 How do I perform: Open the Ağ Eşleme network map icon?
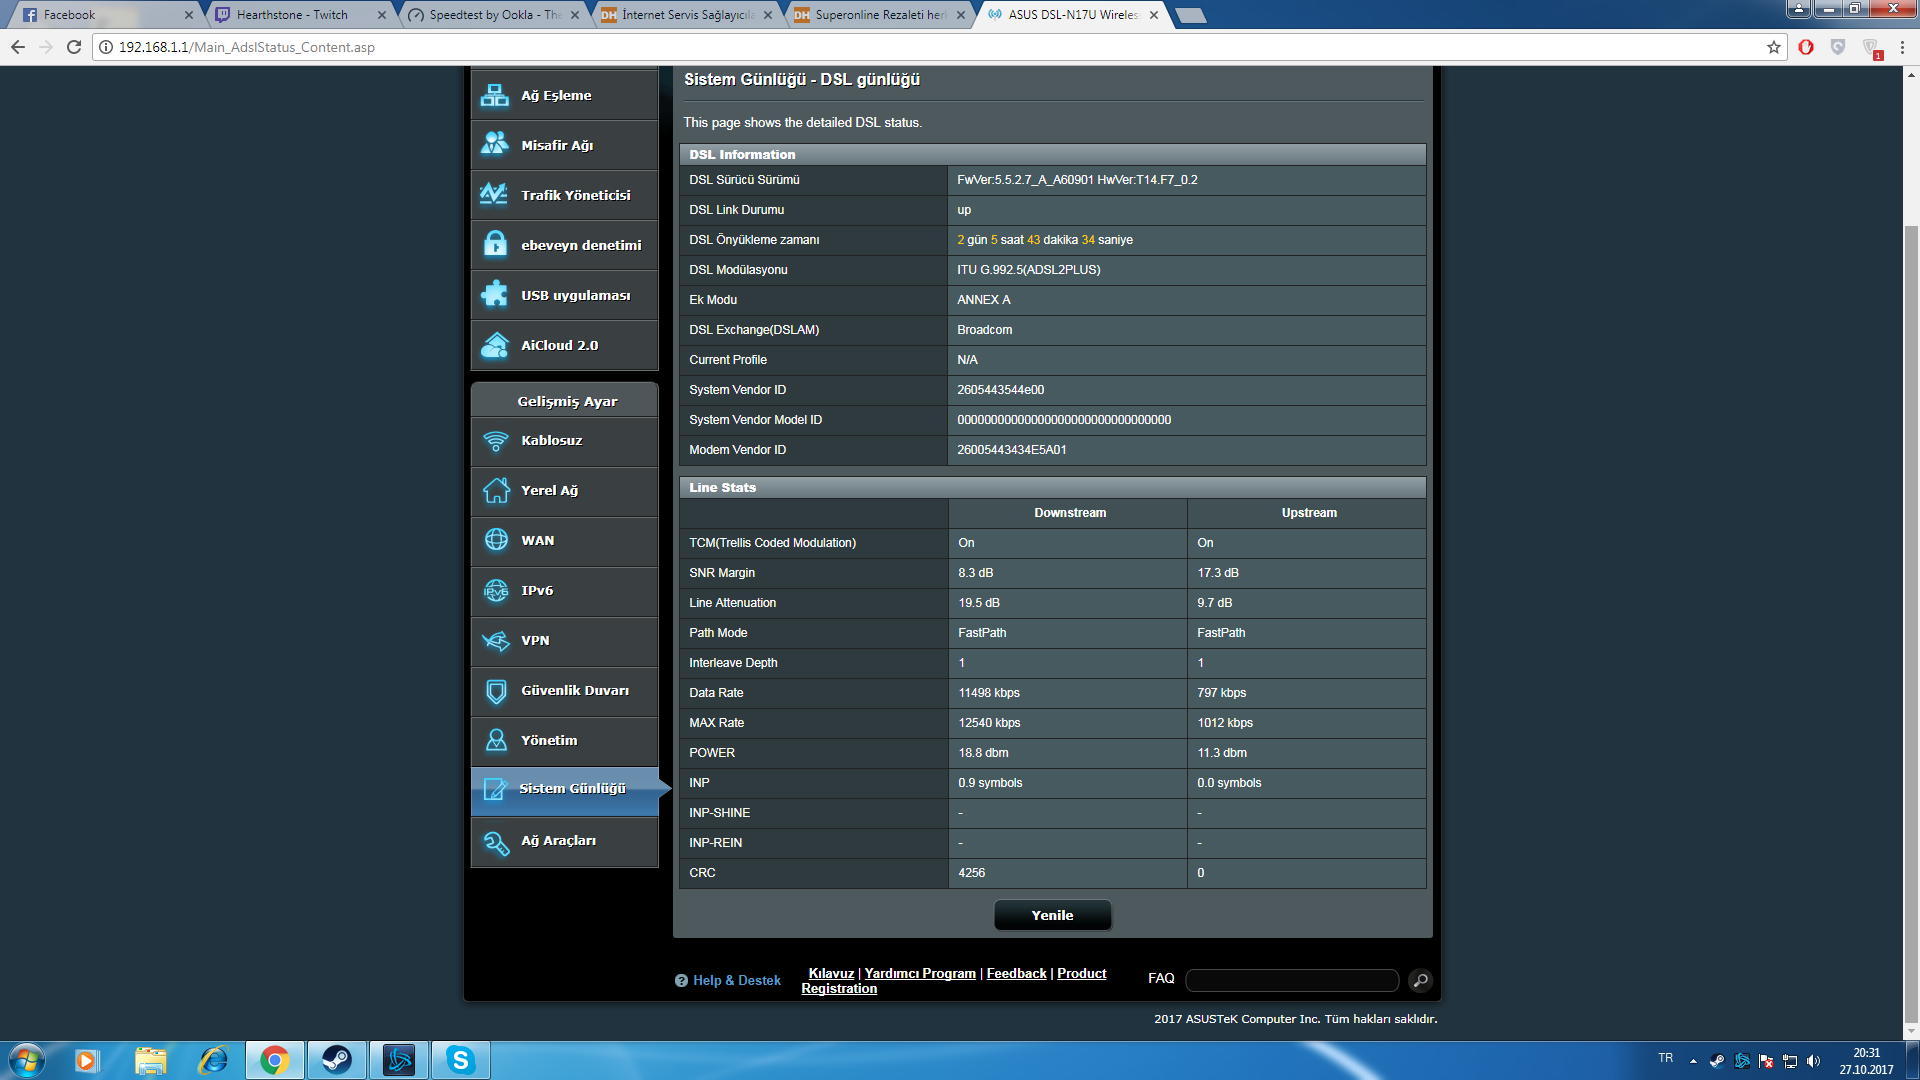[495, 95]
